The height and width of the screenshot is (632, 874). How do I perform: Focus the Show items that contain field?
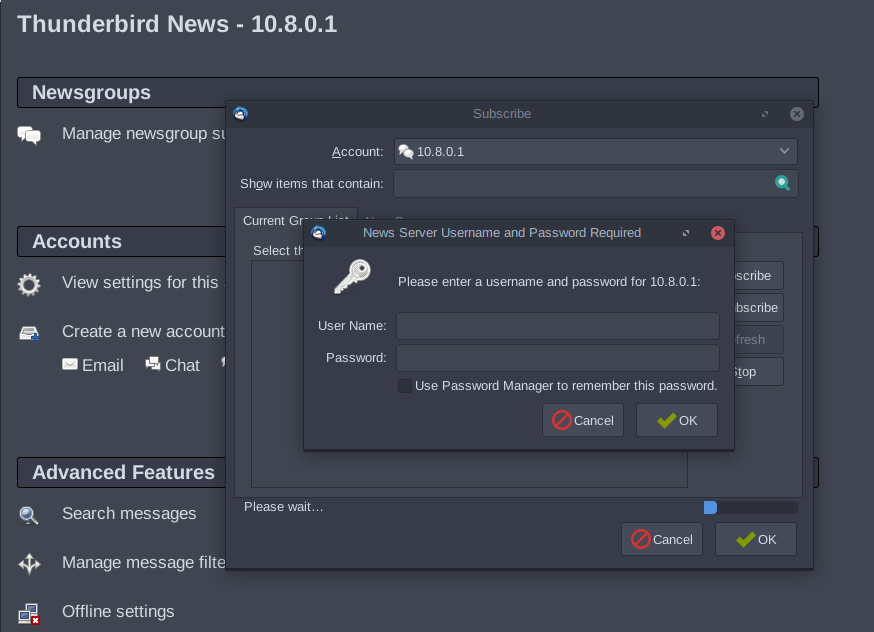click(595, 183)
